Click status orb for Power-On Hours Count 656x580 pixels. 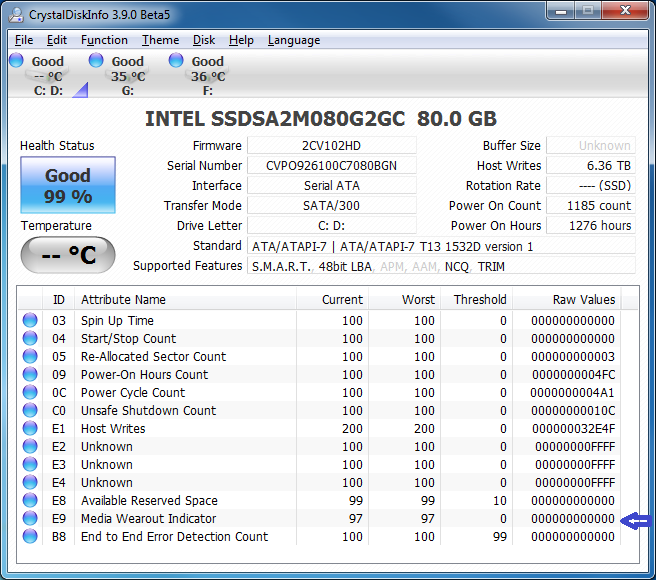click(x=30, y=374)
